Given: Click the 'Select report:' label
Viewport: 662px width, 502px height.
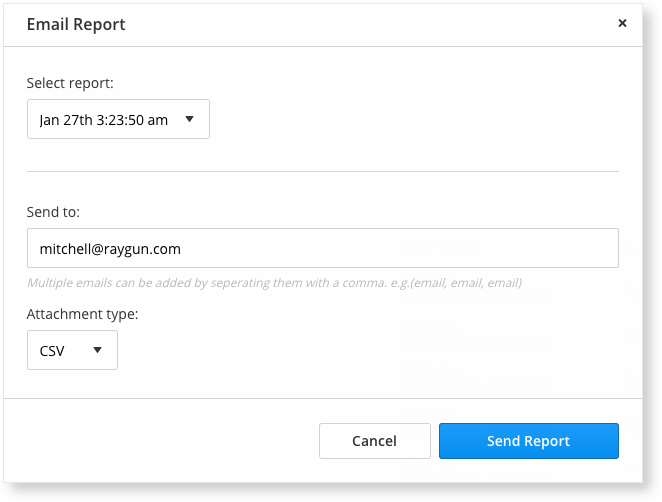Looking at the screenshot, I should click(70, 83).
